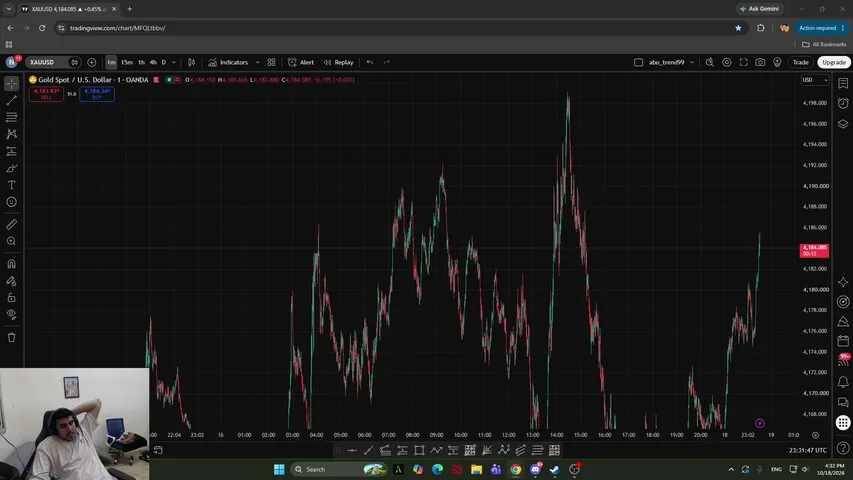
Task: Start bar Replay mode
Action: pos(338,62)
